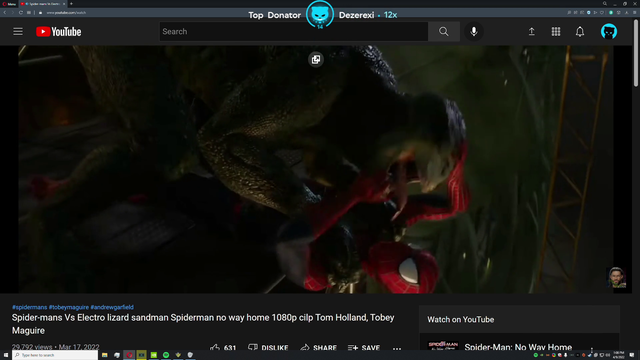640x360 pixels.
Task: Open the #andrewgarfield hashtag link
Action: [x=112, y=307]
